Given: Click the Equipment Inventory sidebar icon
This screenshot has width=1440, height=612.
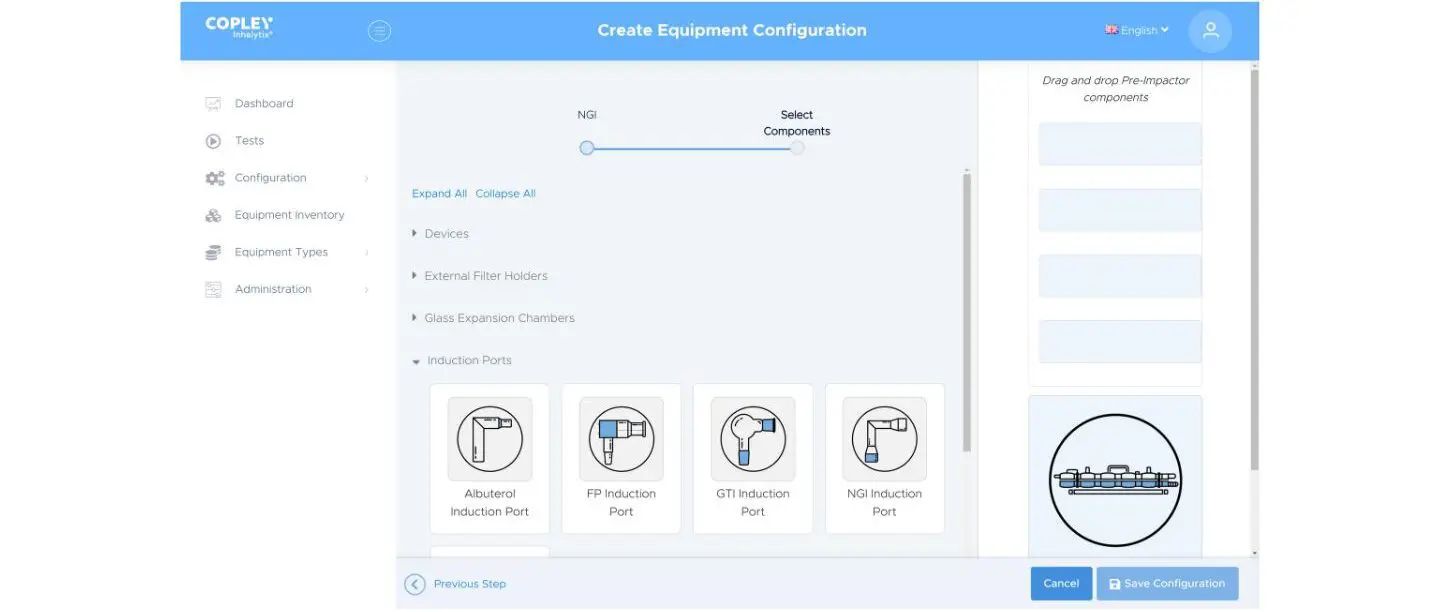Looking at the screenshot, I should (213, 214).
